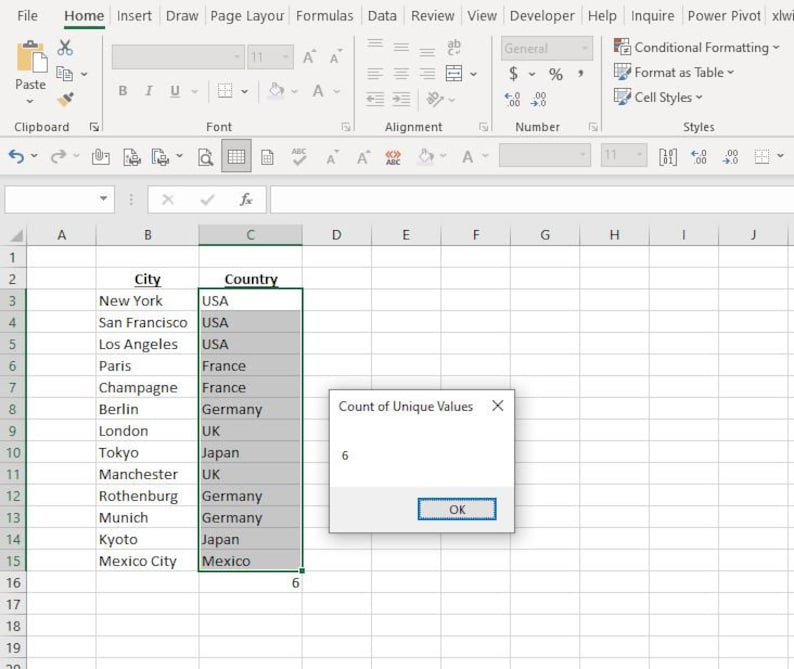Image resolution: width=794 pixels, height=669 pixels.
Task: Click the Copy icon in Clipboard
Action: pyautogui.click(x=64, y=73)
